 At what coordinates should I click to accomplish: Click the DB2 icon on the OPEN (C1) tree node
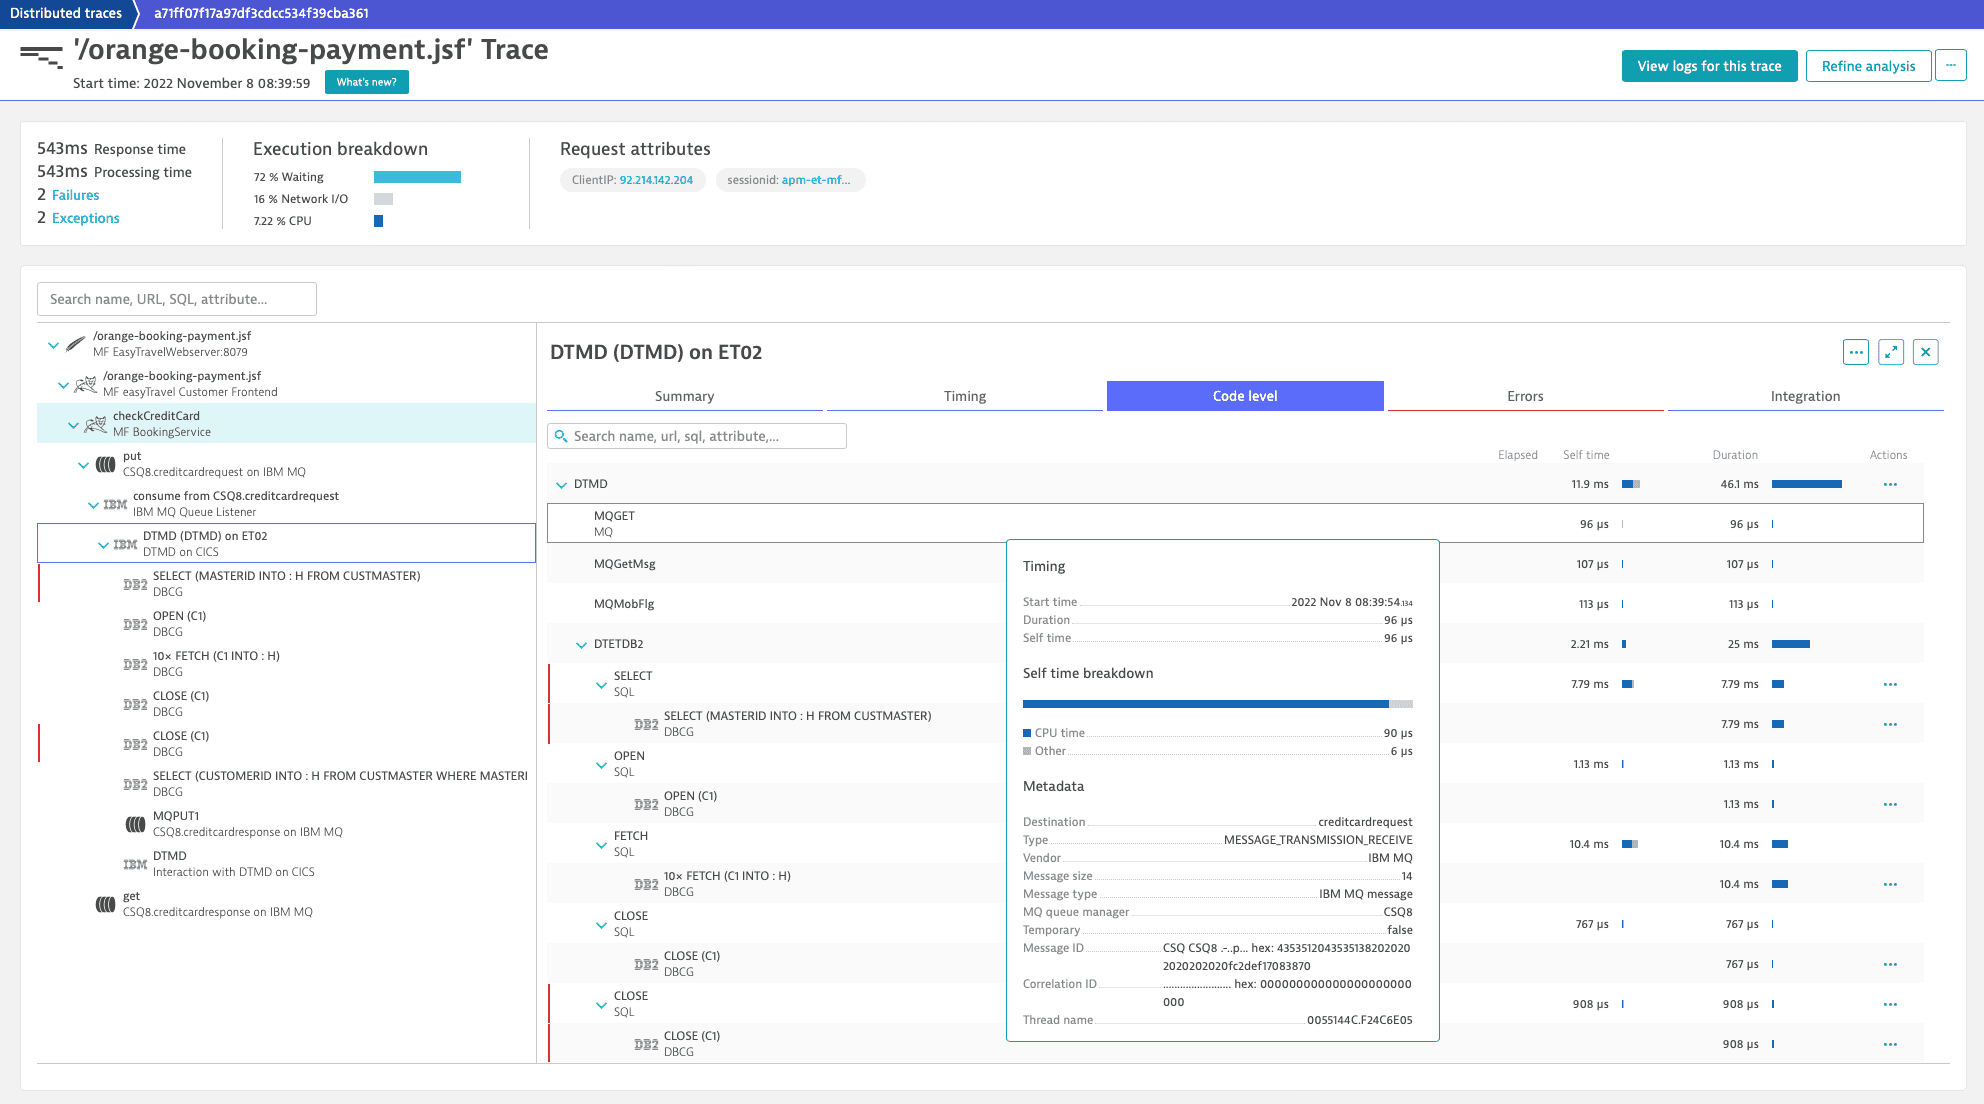(135, 624)
